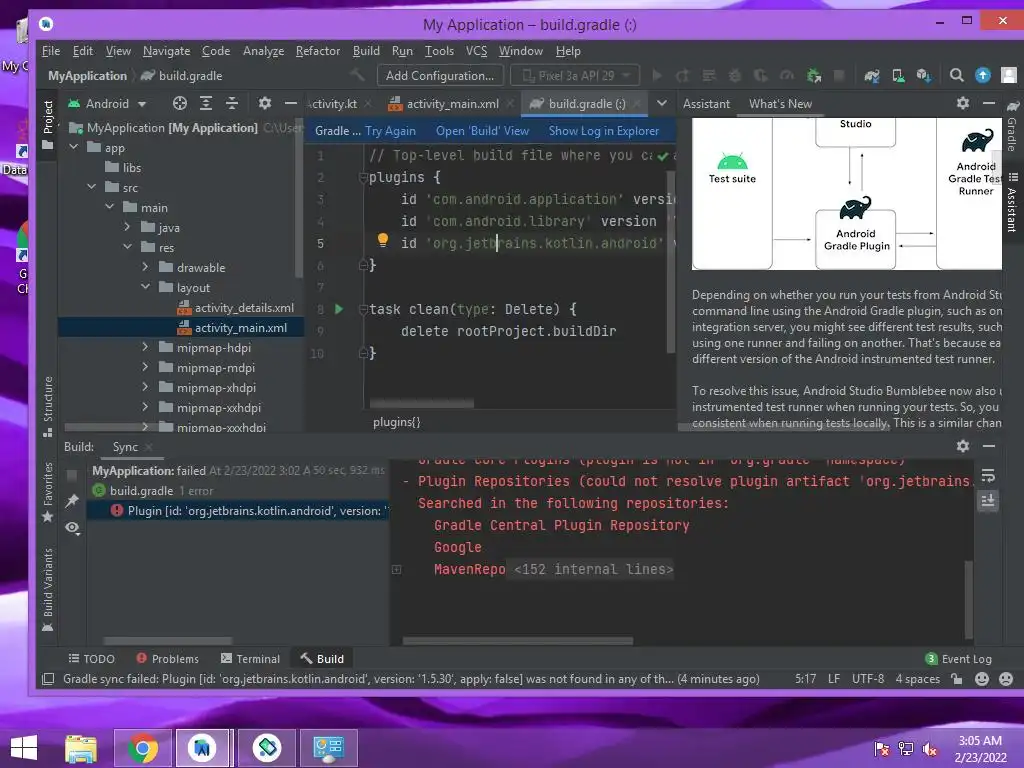Open File Explorer from the Windows taskbar

click(81, 748)
